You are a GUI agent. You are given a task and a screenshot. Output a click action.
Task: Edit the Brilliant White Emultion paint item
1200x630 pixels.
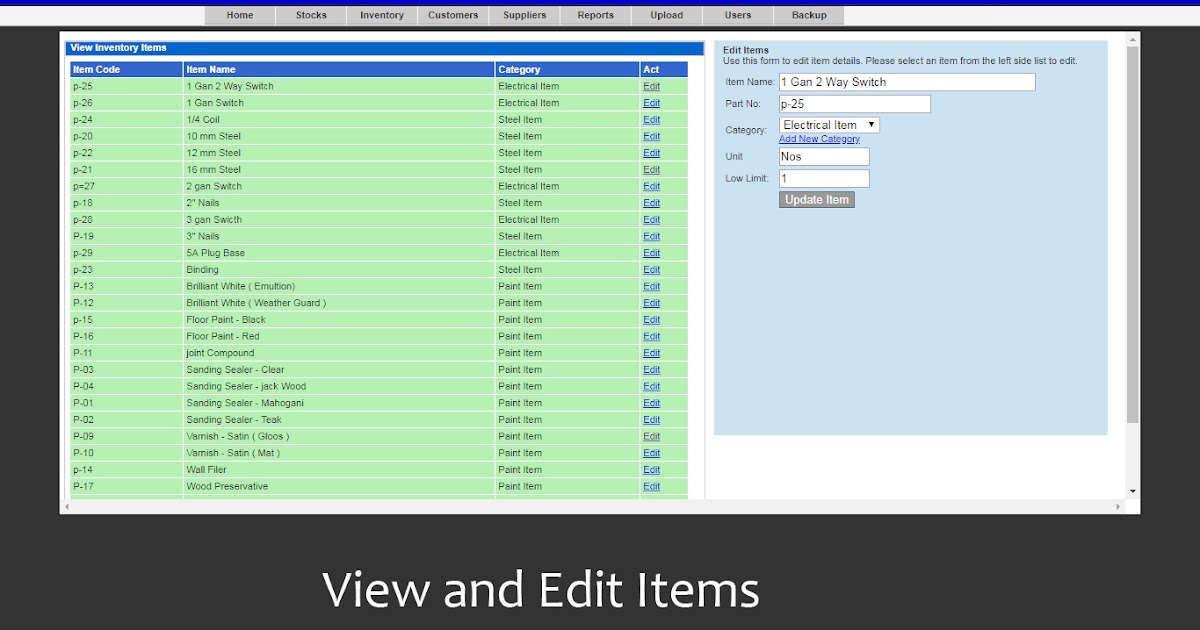tap(651, 286)
